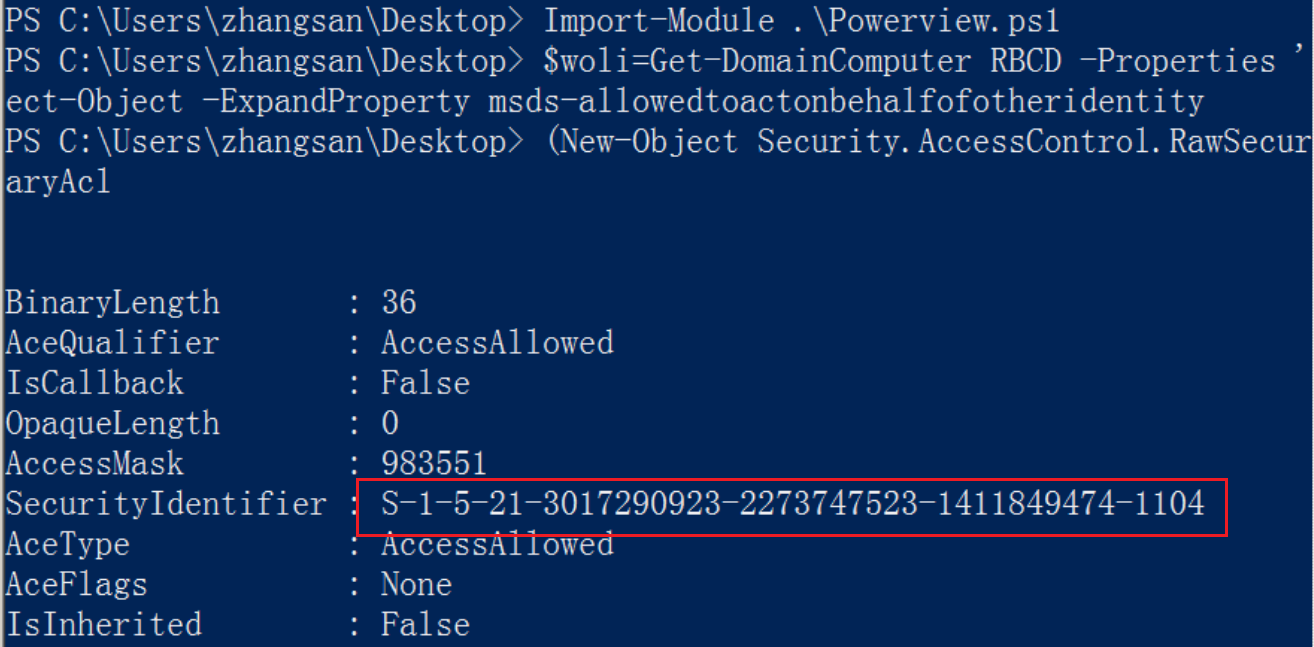Click the aryAcl wrapped text line
The height and width of the screenshot is (647, 1314).
(58, 182)
